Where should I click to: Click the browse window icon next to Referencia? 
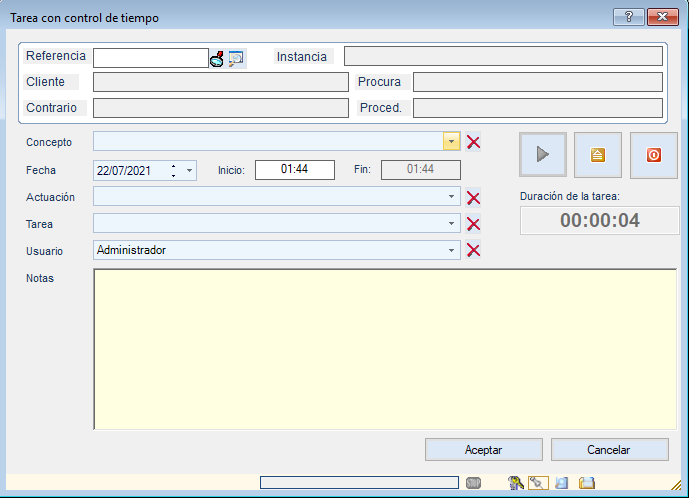(236, 58)
